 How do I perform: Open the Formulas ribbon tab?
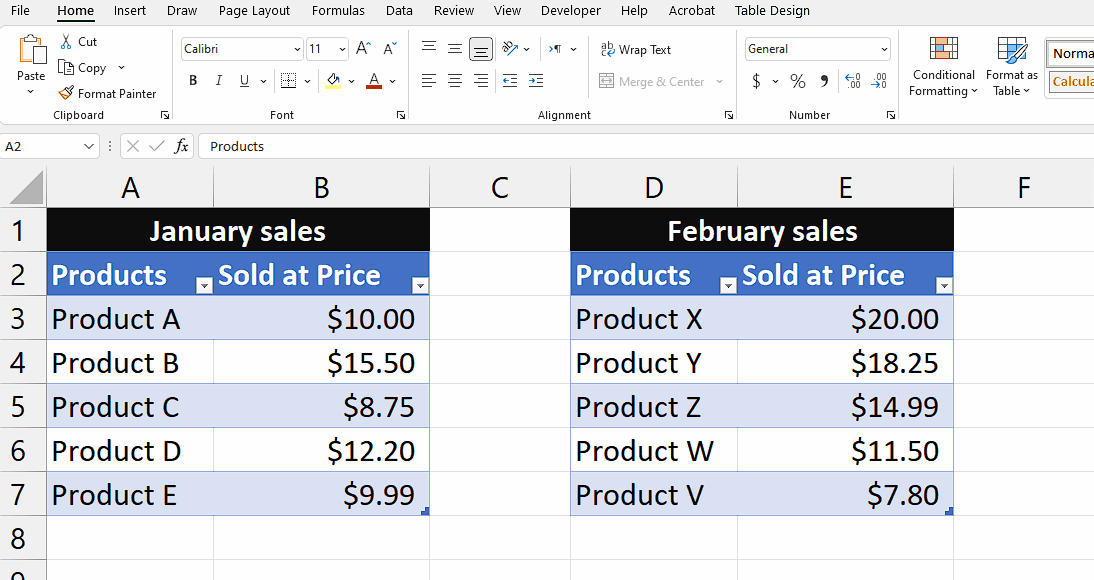click(x=338, y=11)
